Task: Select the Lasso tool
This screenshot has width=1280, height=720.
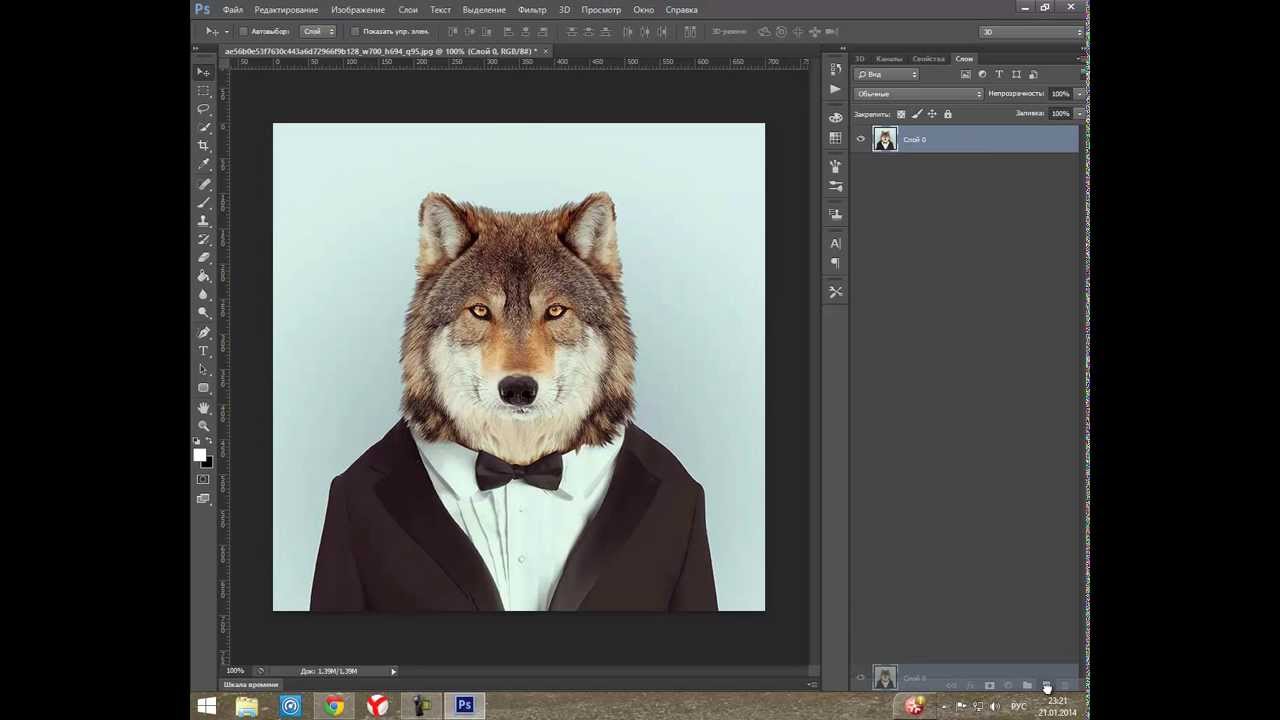Action: [203, 109]
